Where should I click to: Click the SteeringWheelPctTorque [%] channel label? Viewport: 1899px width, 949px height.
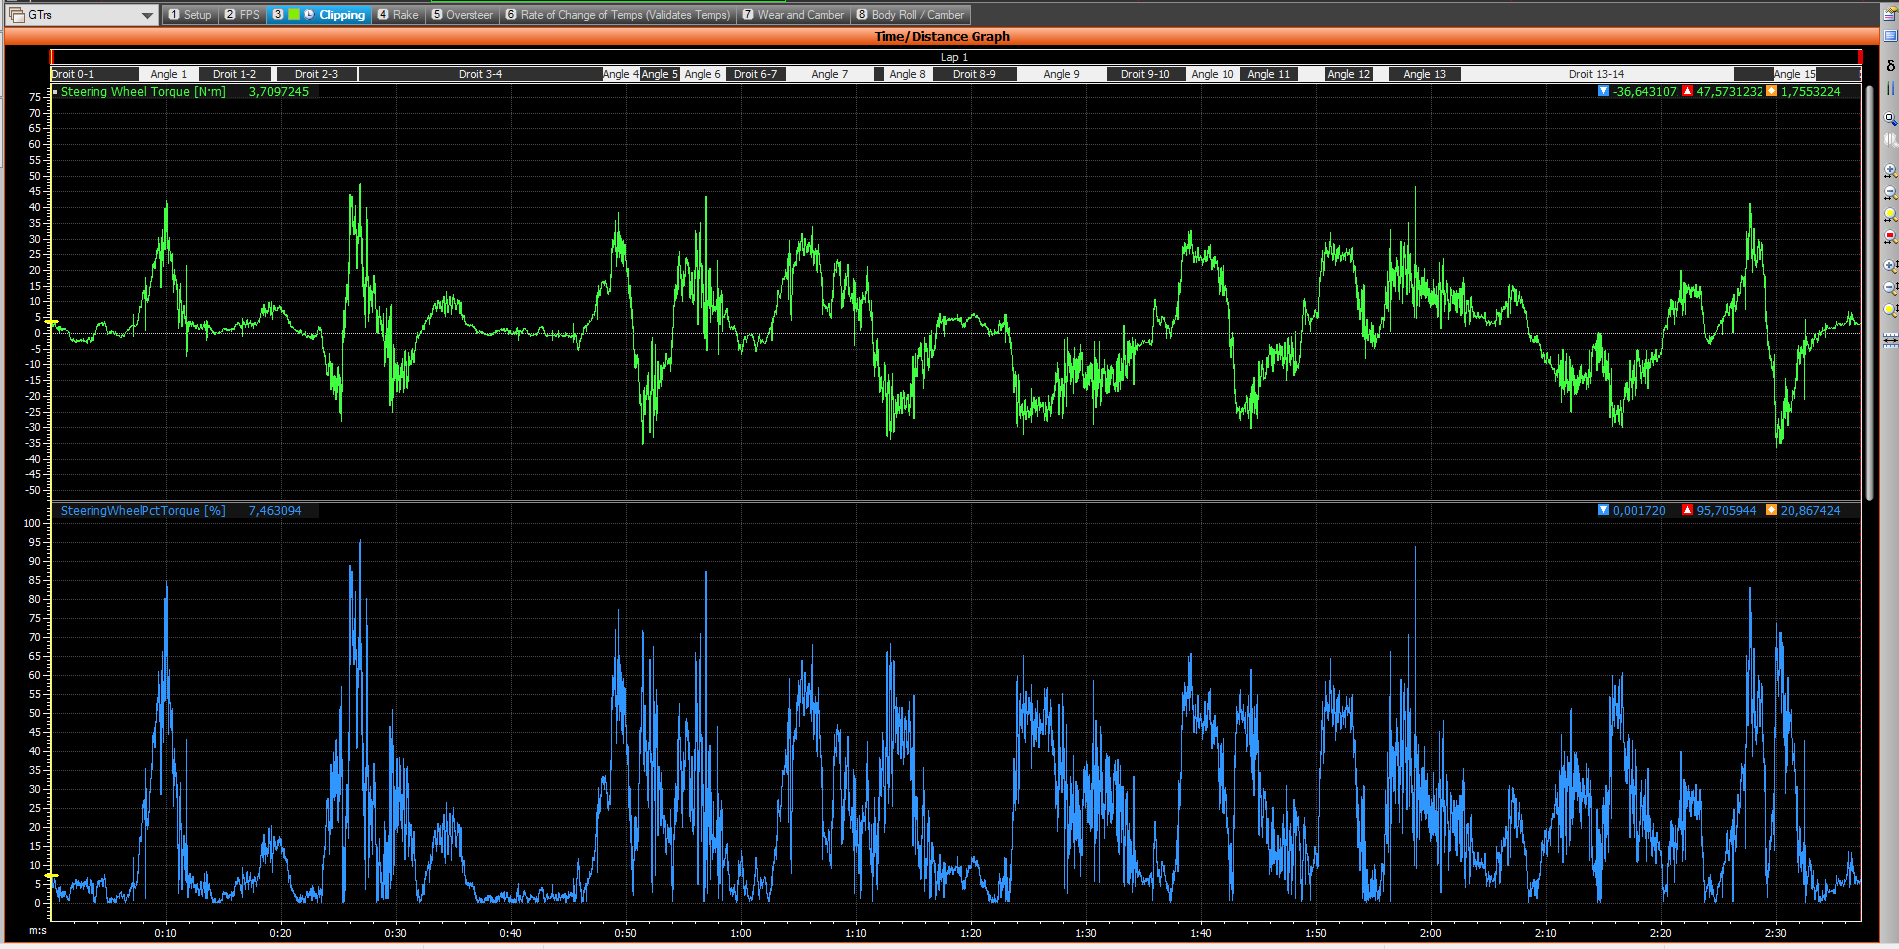pyautogui.click(x=143, y=511)
